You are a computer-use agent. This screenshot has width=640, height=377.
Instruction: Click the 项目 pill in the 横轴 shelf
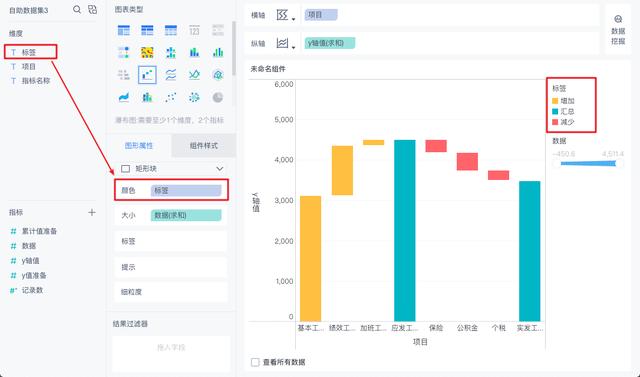click(320, 15)
